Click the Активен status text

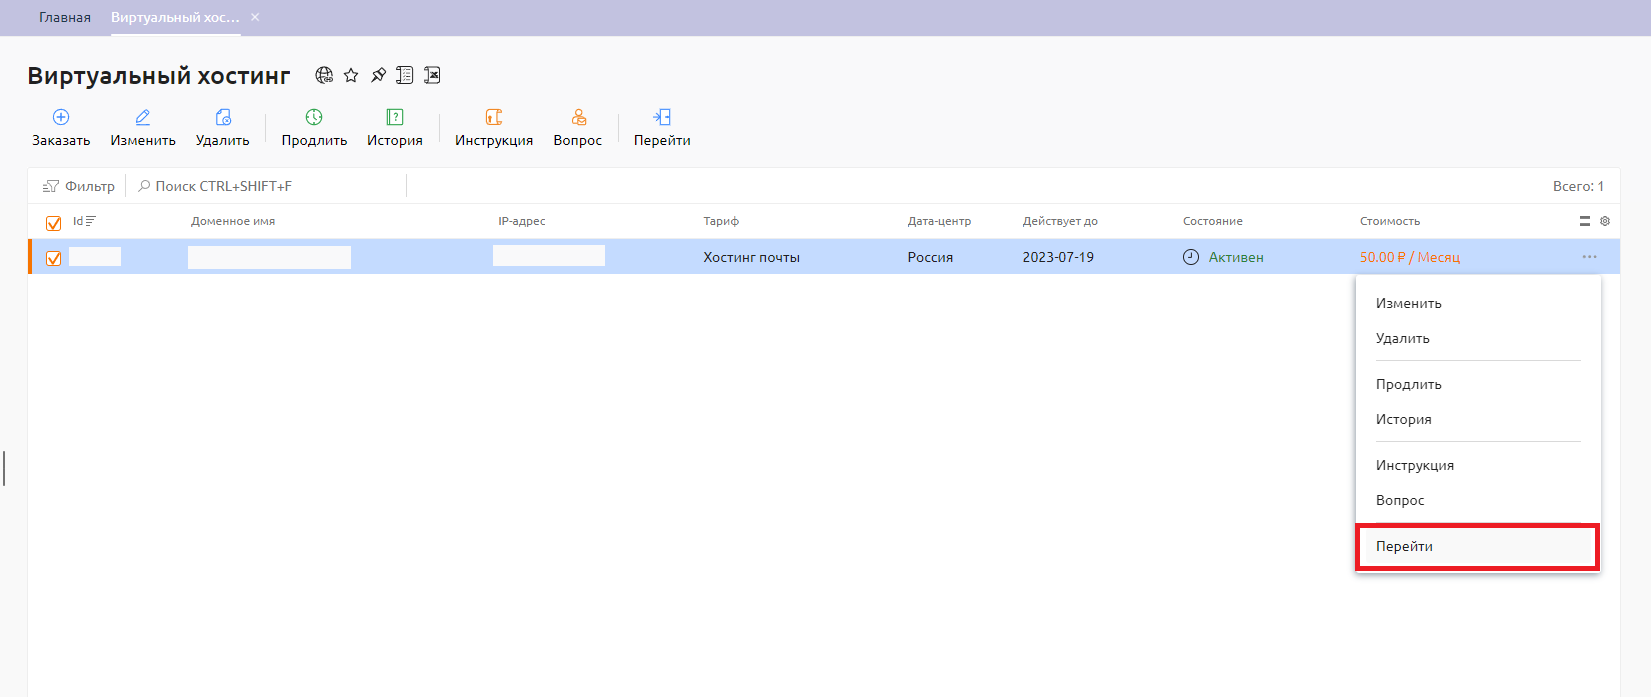pos(1236,257)
